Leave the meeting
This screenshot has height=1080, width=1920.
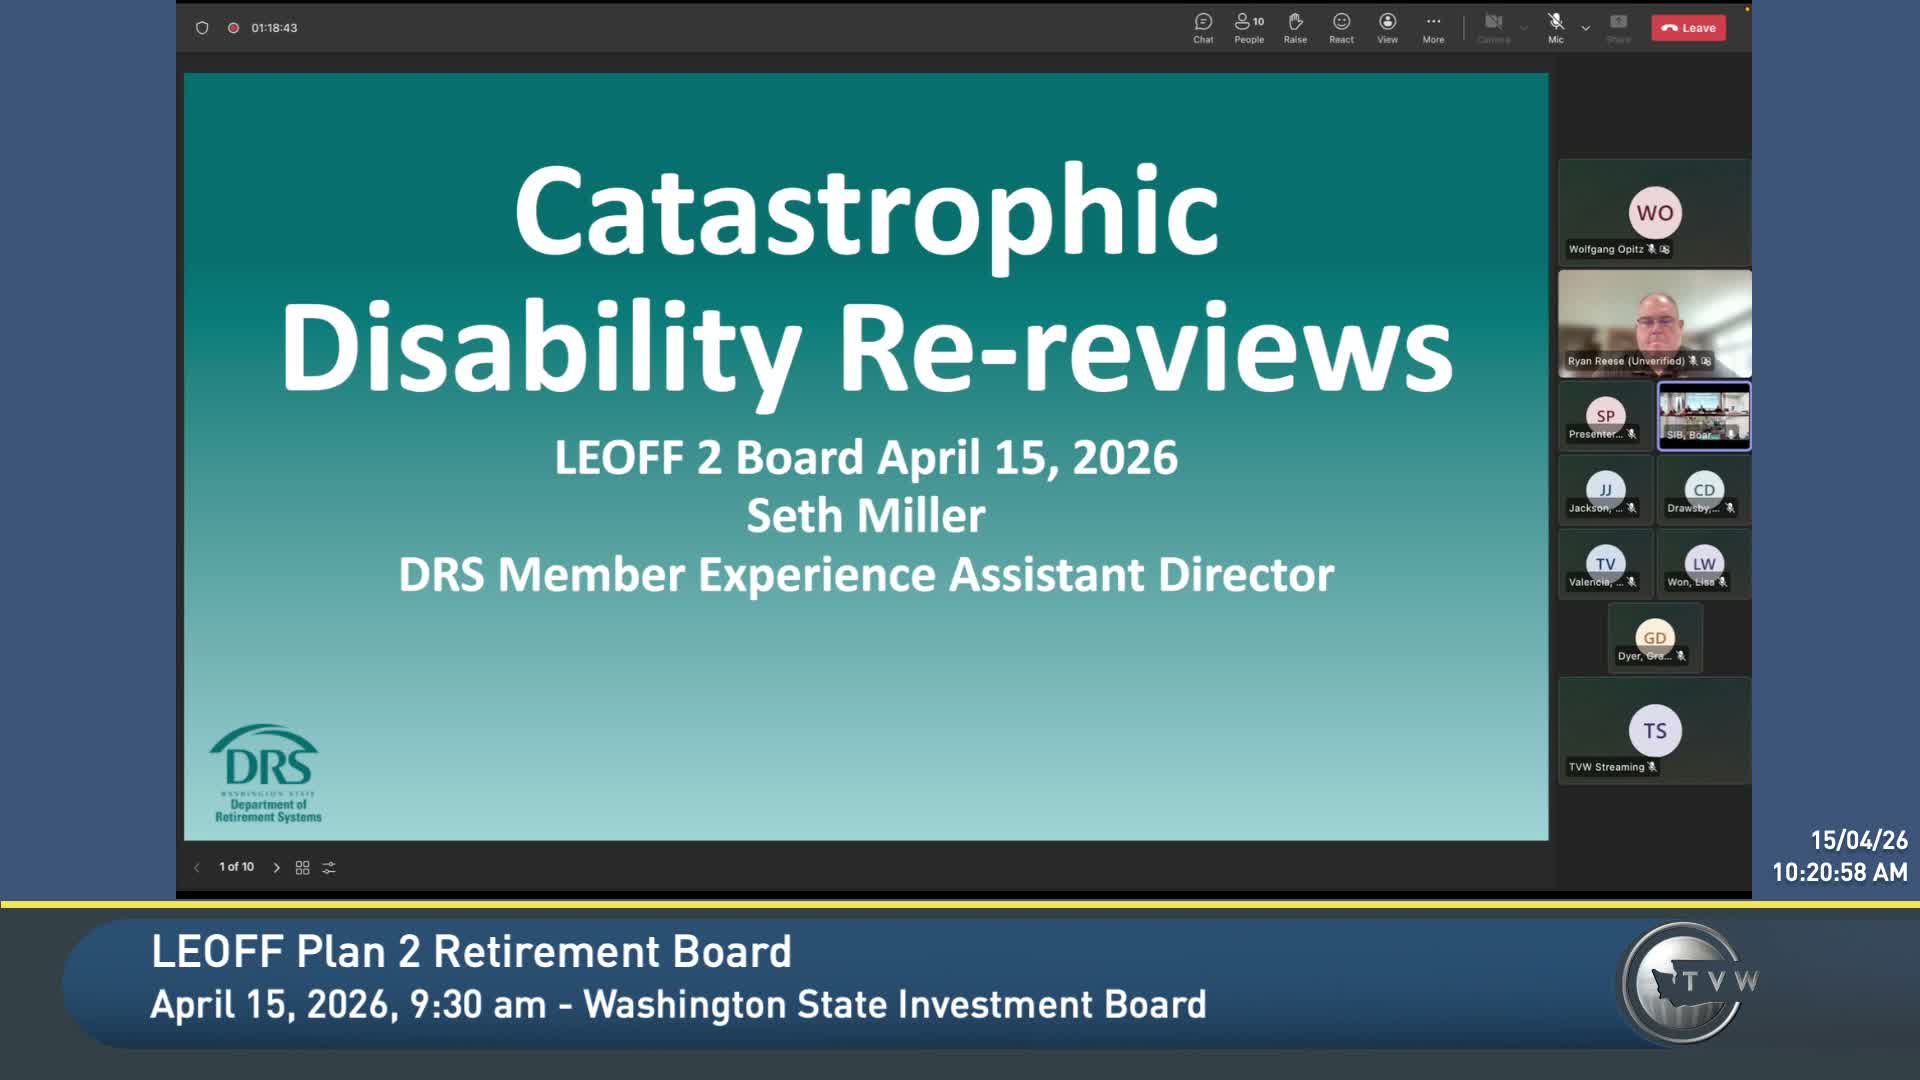coord(1688,28)
